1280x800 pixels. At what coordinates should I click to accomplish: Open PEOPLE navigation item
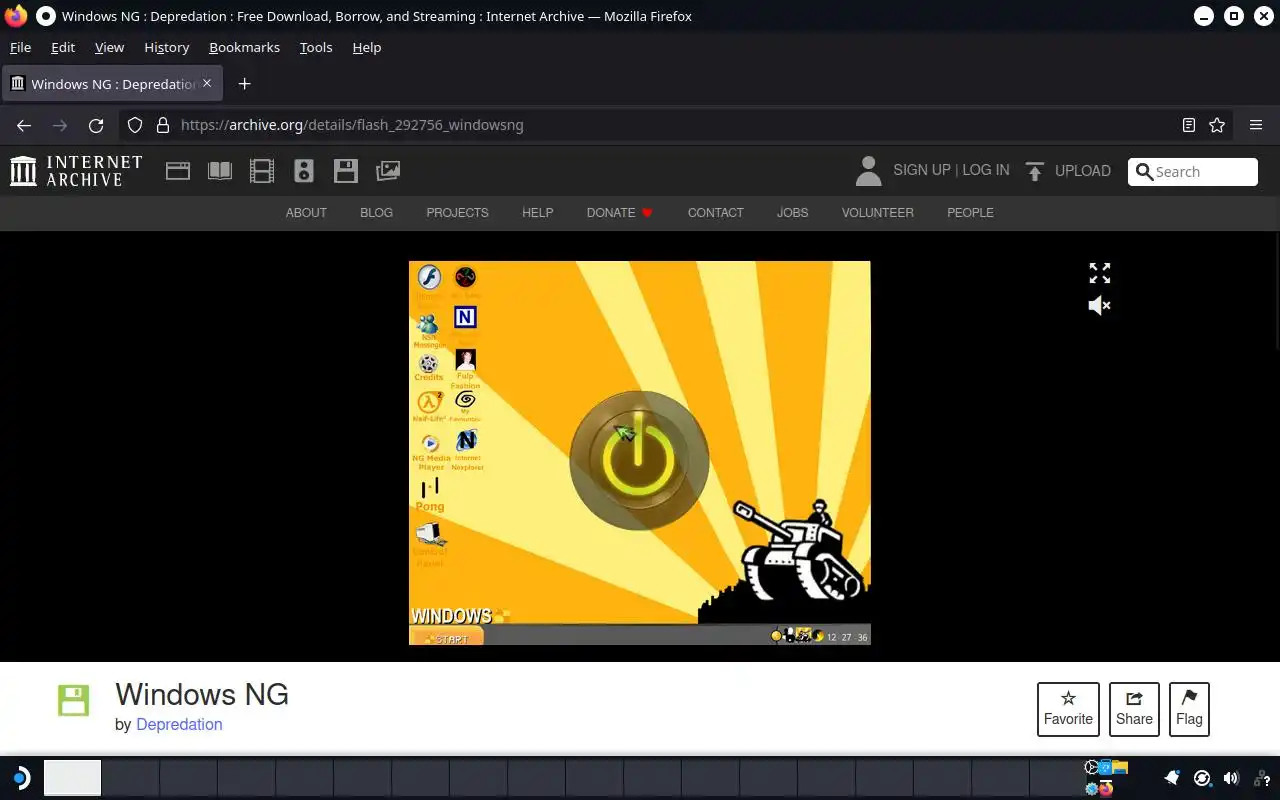tap(970, 213)
